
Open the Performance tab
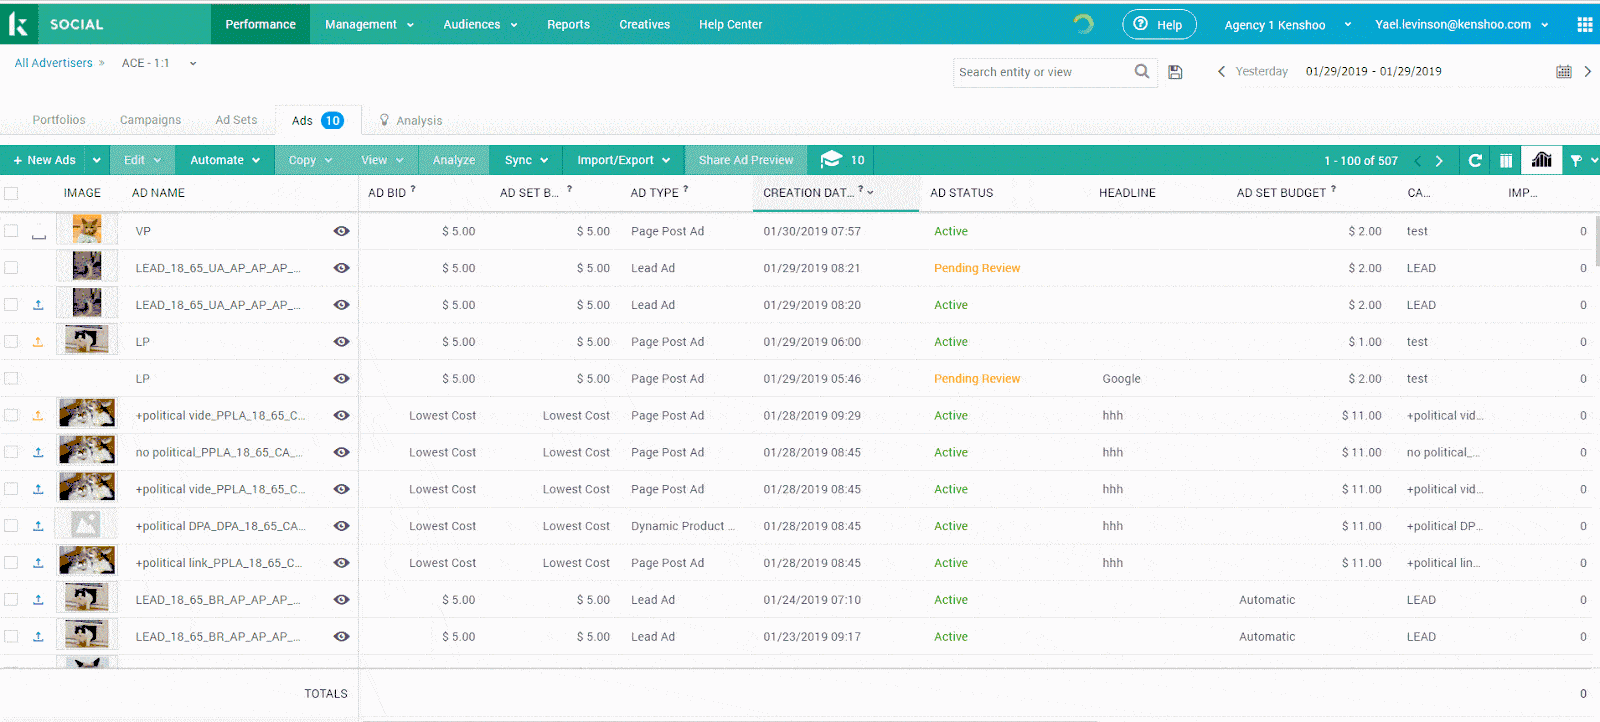[260, 24]
